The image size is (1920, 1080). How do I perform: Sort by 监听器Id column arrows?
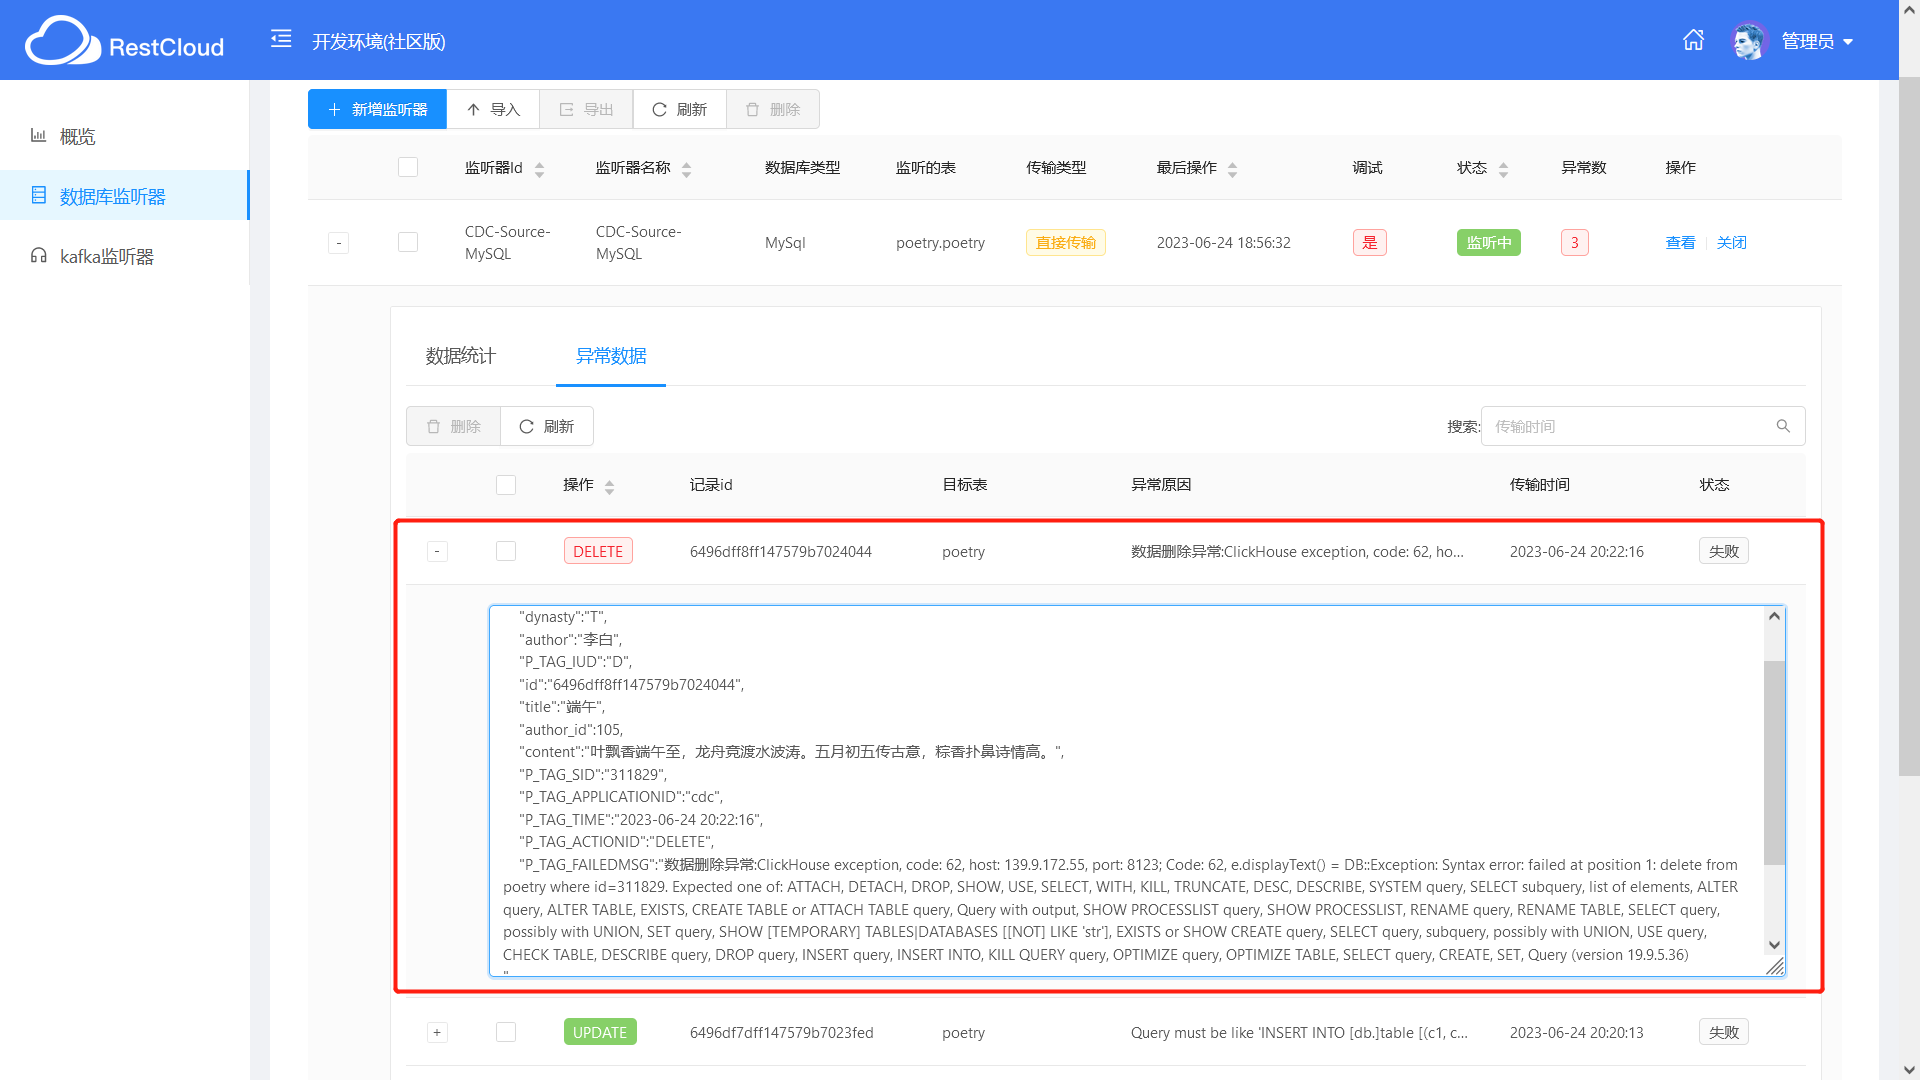coord(539,169)
